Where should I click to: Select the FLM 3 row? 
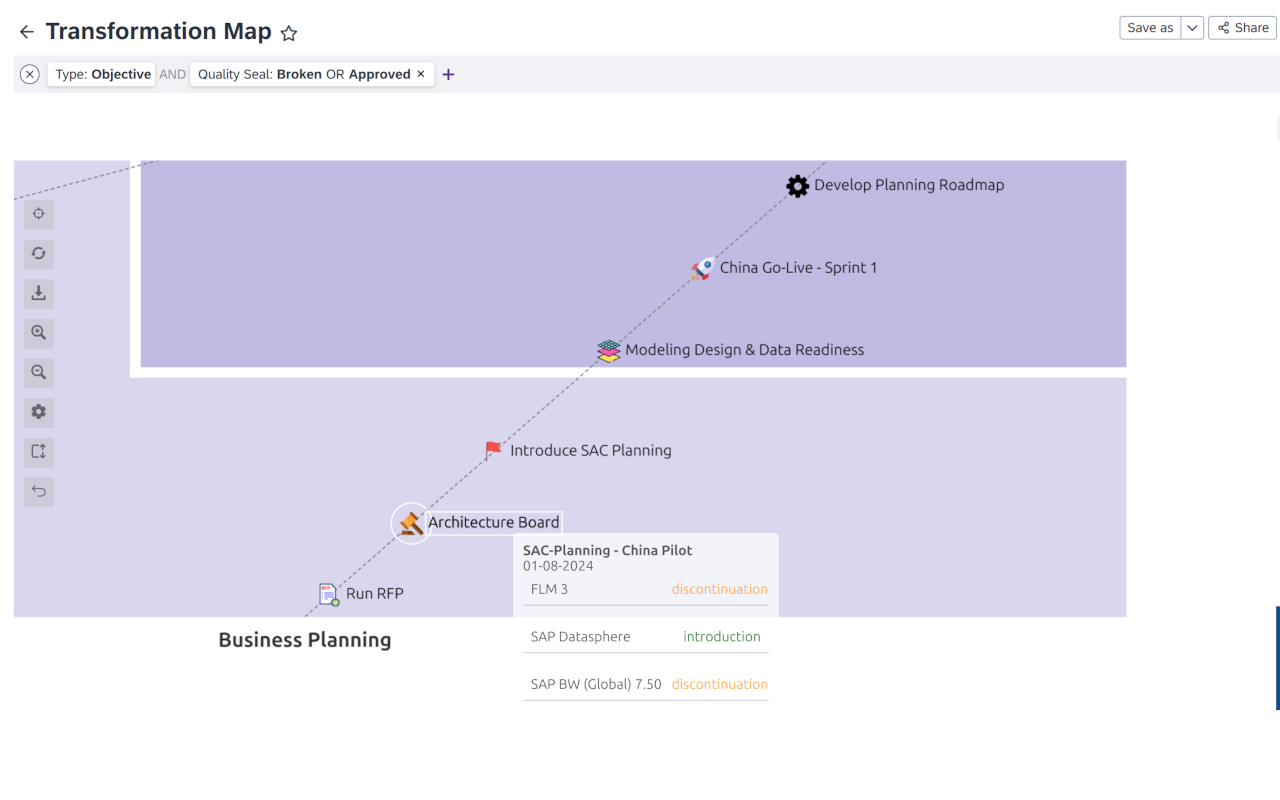[647, 590]
